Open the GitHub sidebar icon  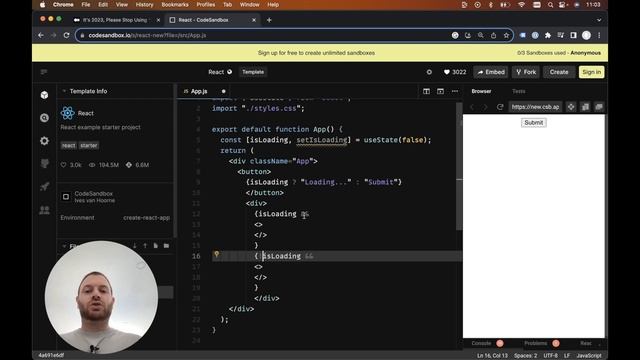[x=44, y=164]
